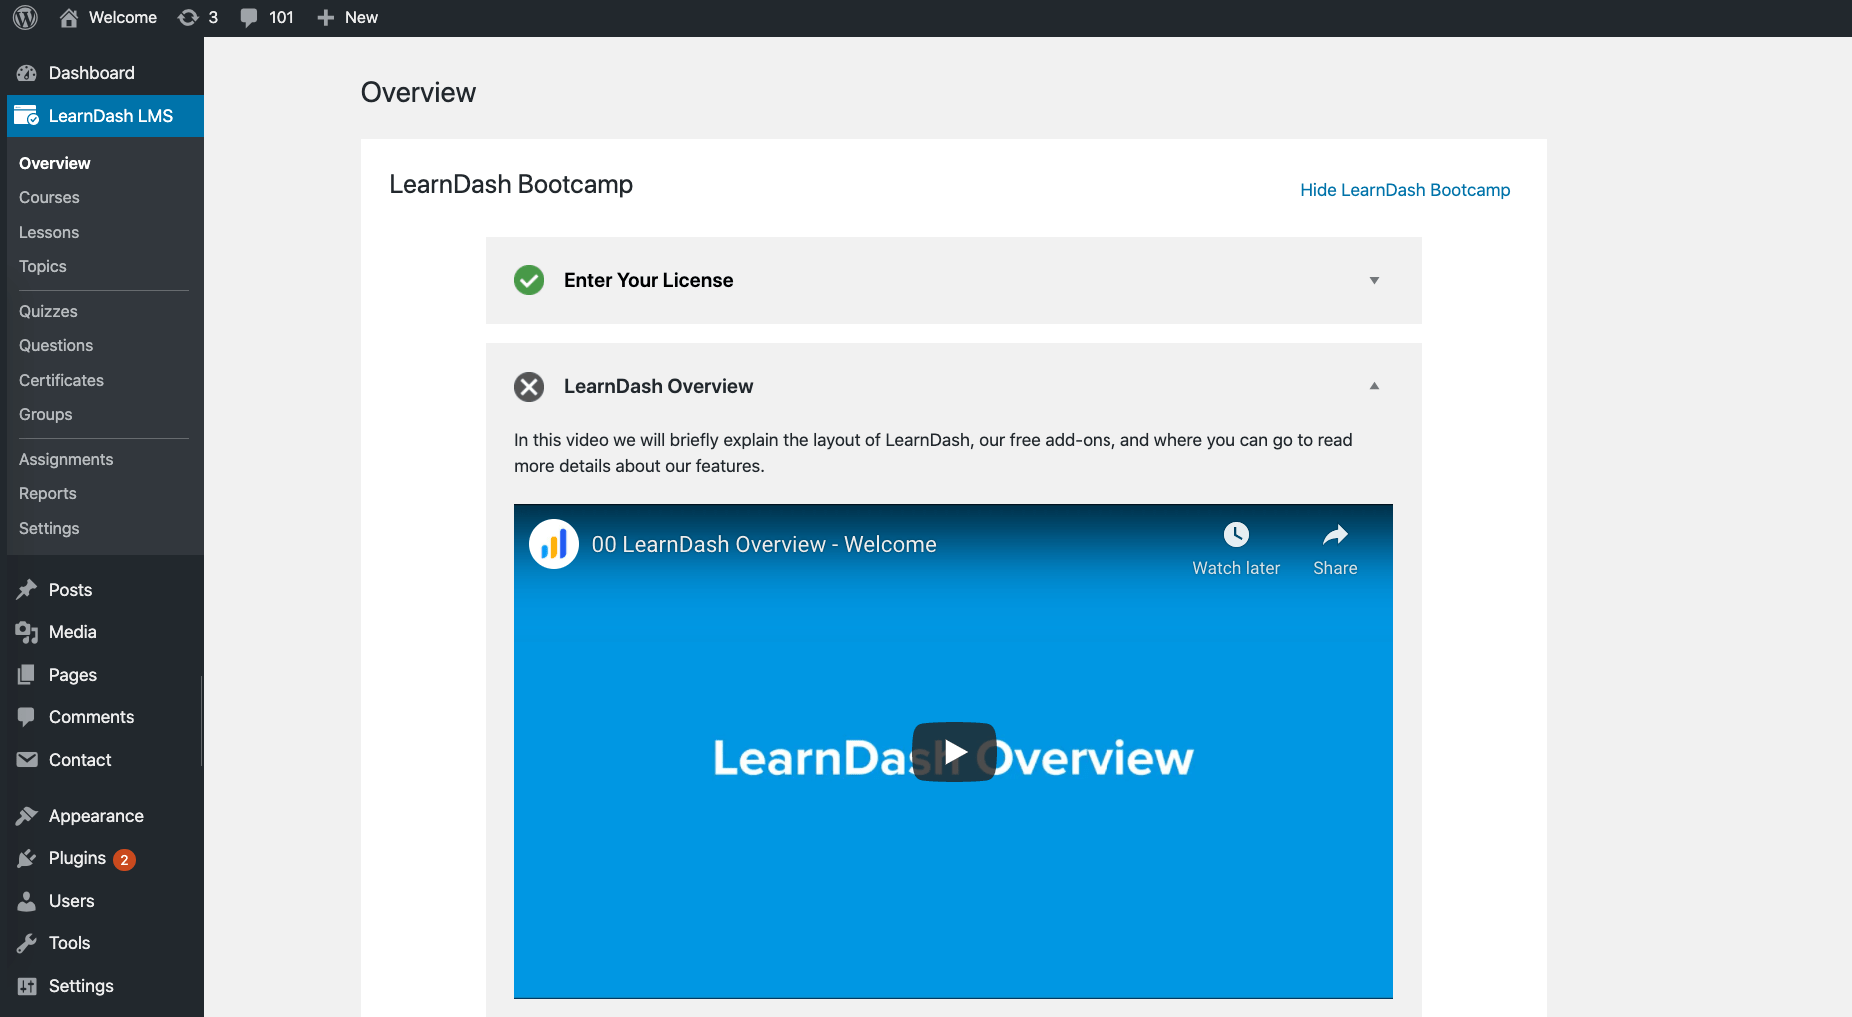The width and height of the screenshot is (1852, 1017).
Task: Click the Dashboard gauge icon
Action: (27, 73)
